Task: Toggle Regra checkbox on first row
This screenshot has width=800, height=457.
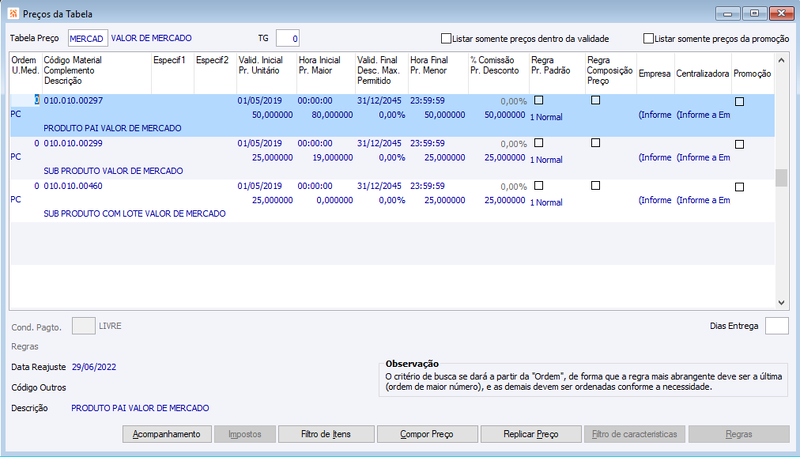Action: 538,100
